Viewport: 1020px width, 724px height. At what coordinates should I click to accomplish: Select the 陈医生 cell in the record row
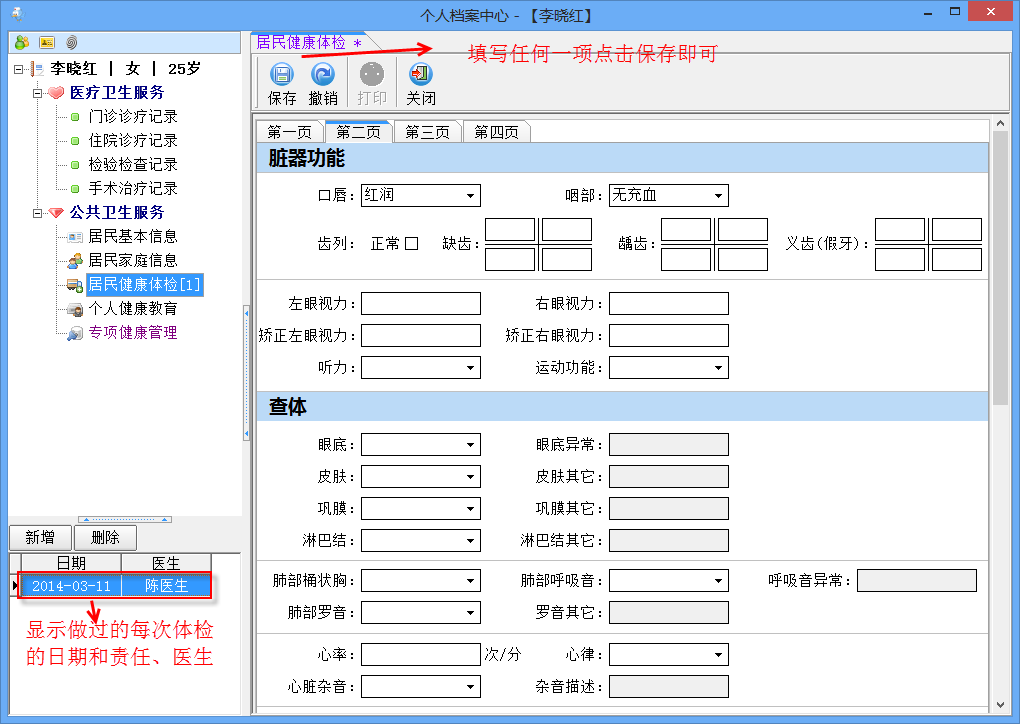(167, 586)
